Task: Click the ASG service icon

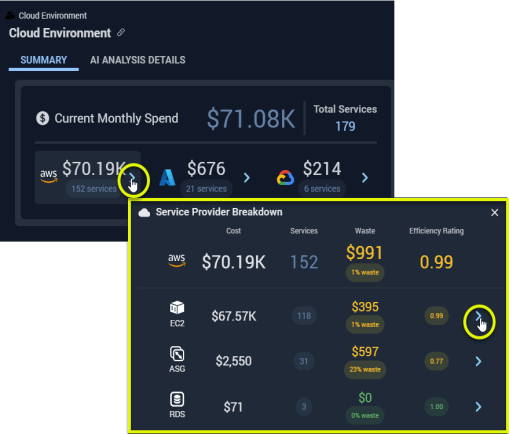Action: point(177,354)
